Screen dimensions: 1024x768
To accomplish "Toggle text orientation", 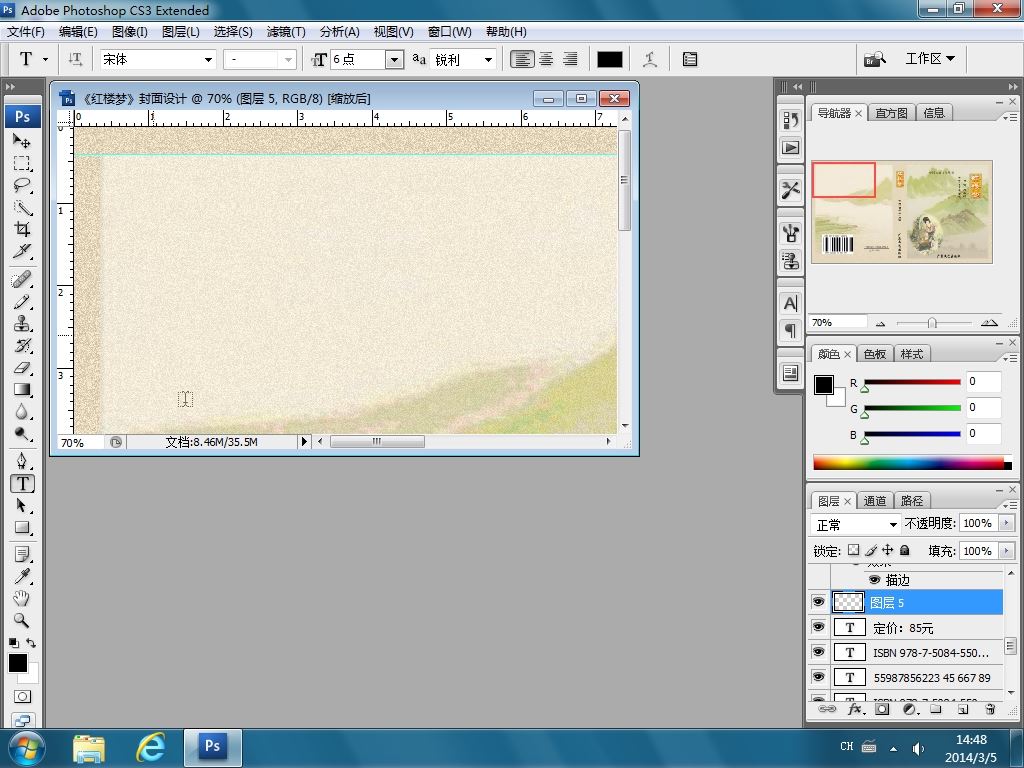I will click(75, 59).
